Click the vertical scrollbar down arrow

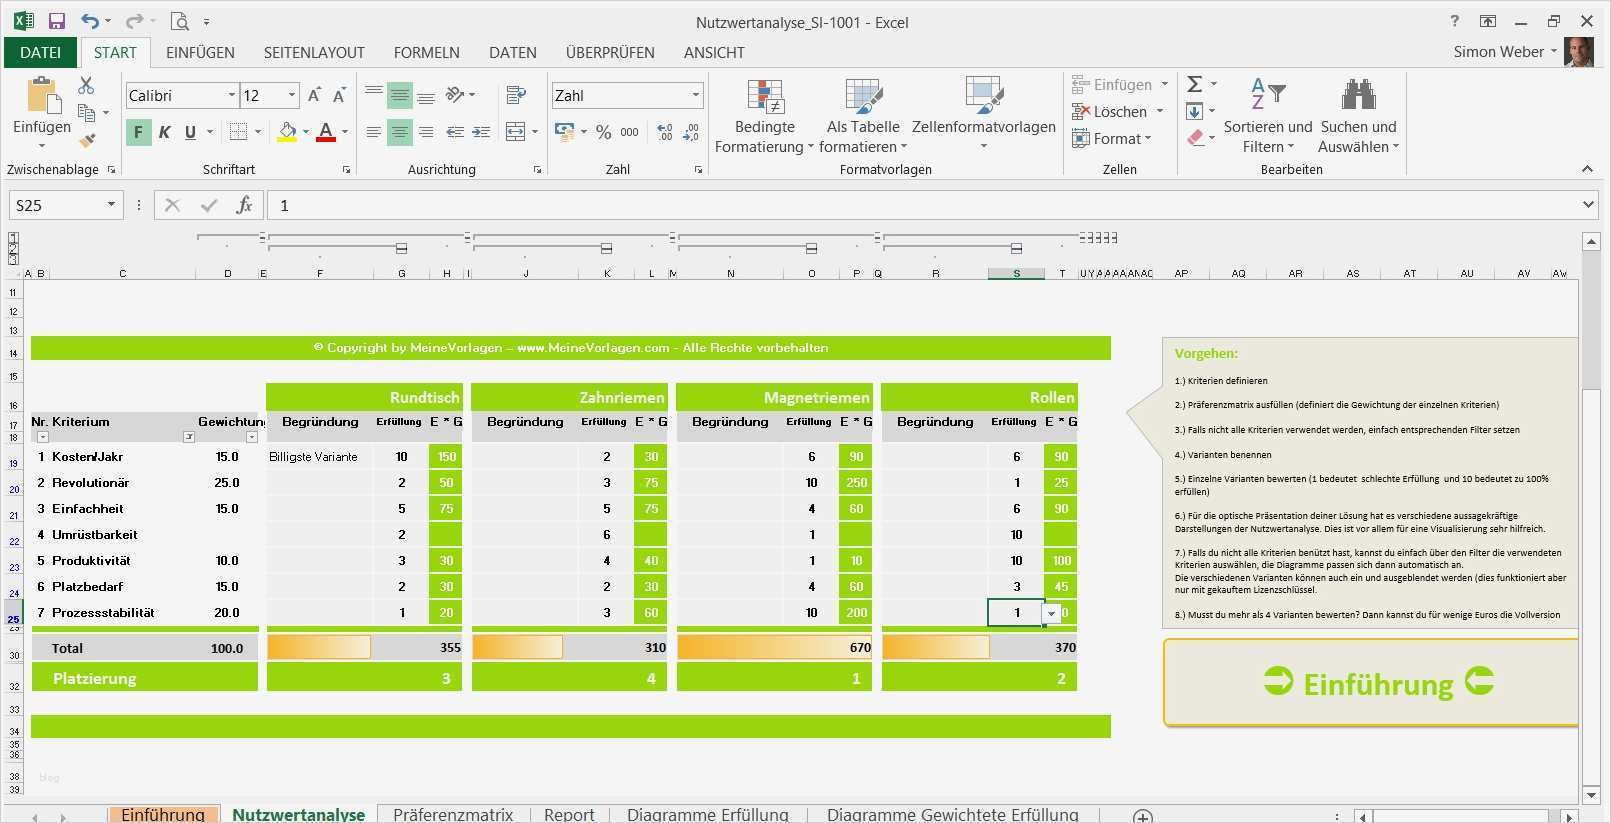point(1591,796)
